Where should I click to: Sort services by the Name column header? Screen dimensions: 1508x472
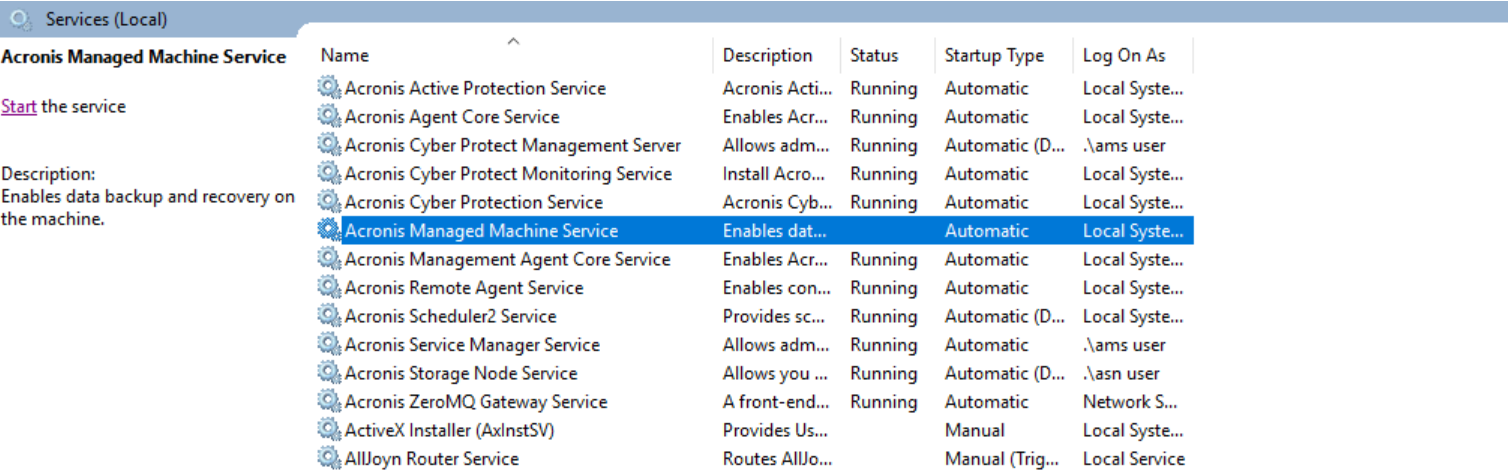coord(345,56)
